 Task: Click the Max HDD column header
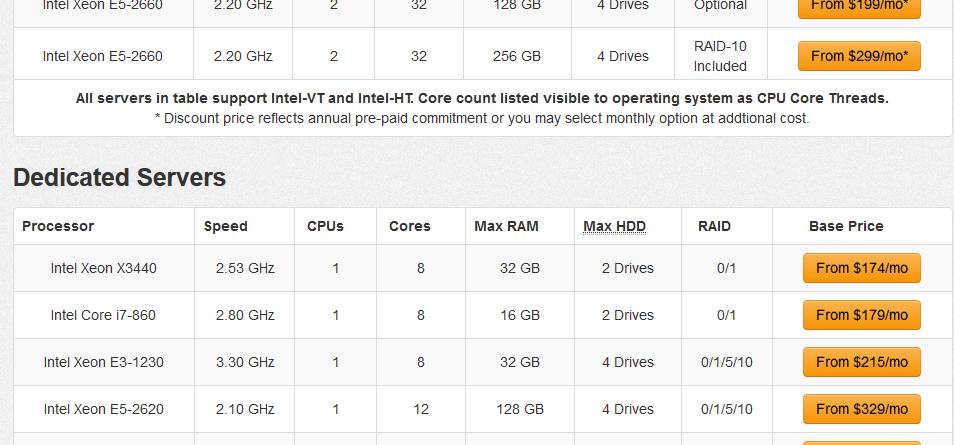[x=614, y=226]
